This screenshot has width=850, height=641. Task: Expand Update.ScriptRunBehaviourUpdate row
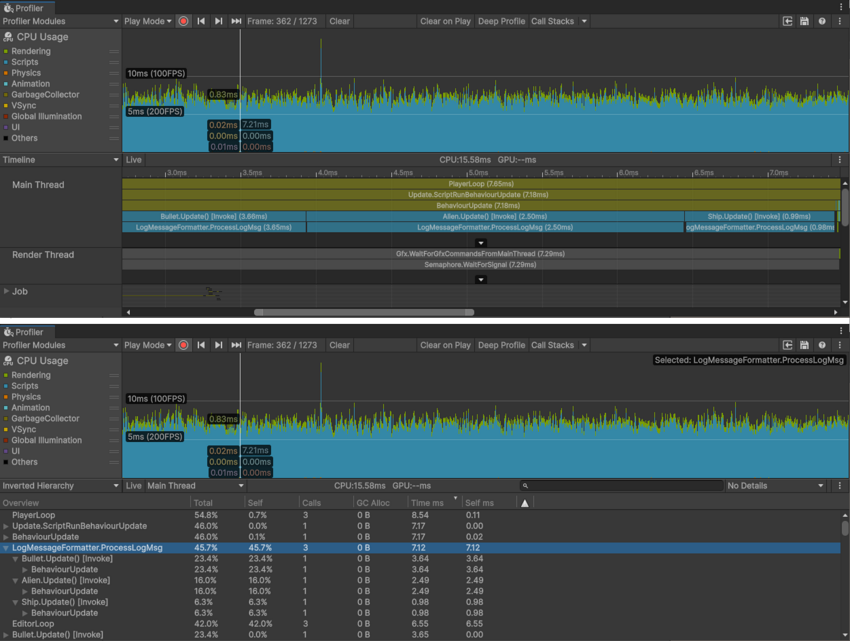pyautogui.click(x=6, y=526)
